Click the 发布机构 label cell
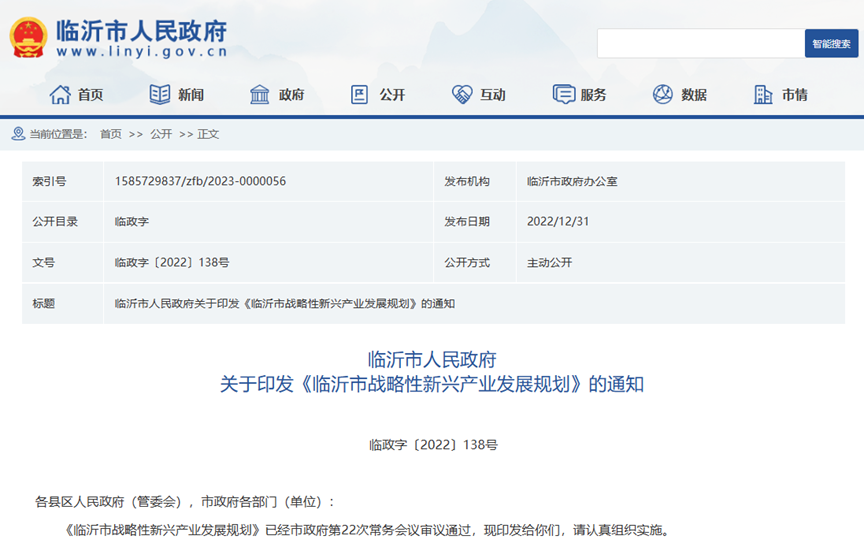Image resolution: width=864 pixels, height=558 pixels. (475, 181)
